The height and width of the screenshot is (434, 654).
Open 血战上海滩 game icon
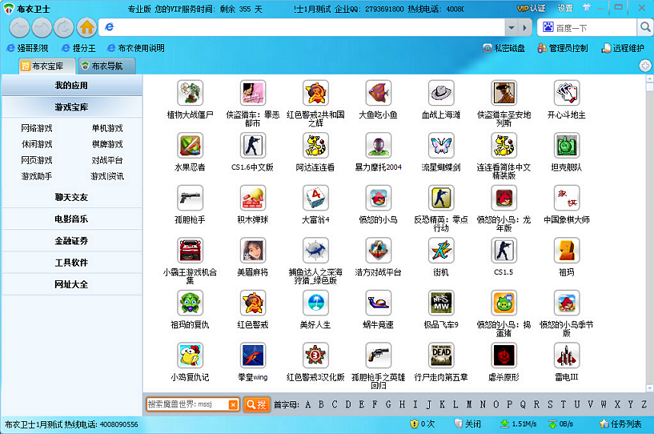pyautogui.click(x=441, y=93)
